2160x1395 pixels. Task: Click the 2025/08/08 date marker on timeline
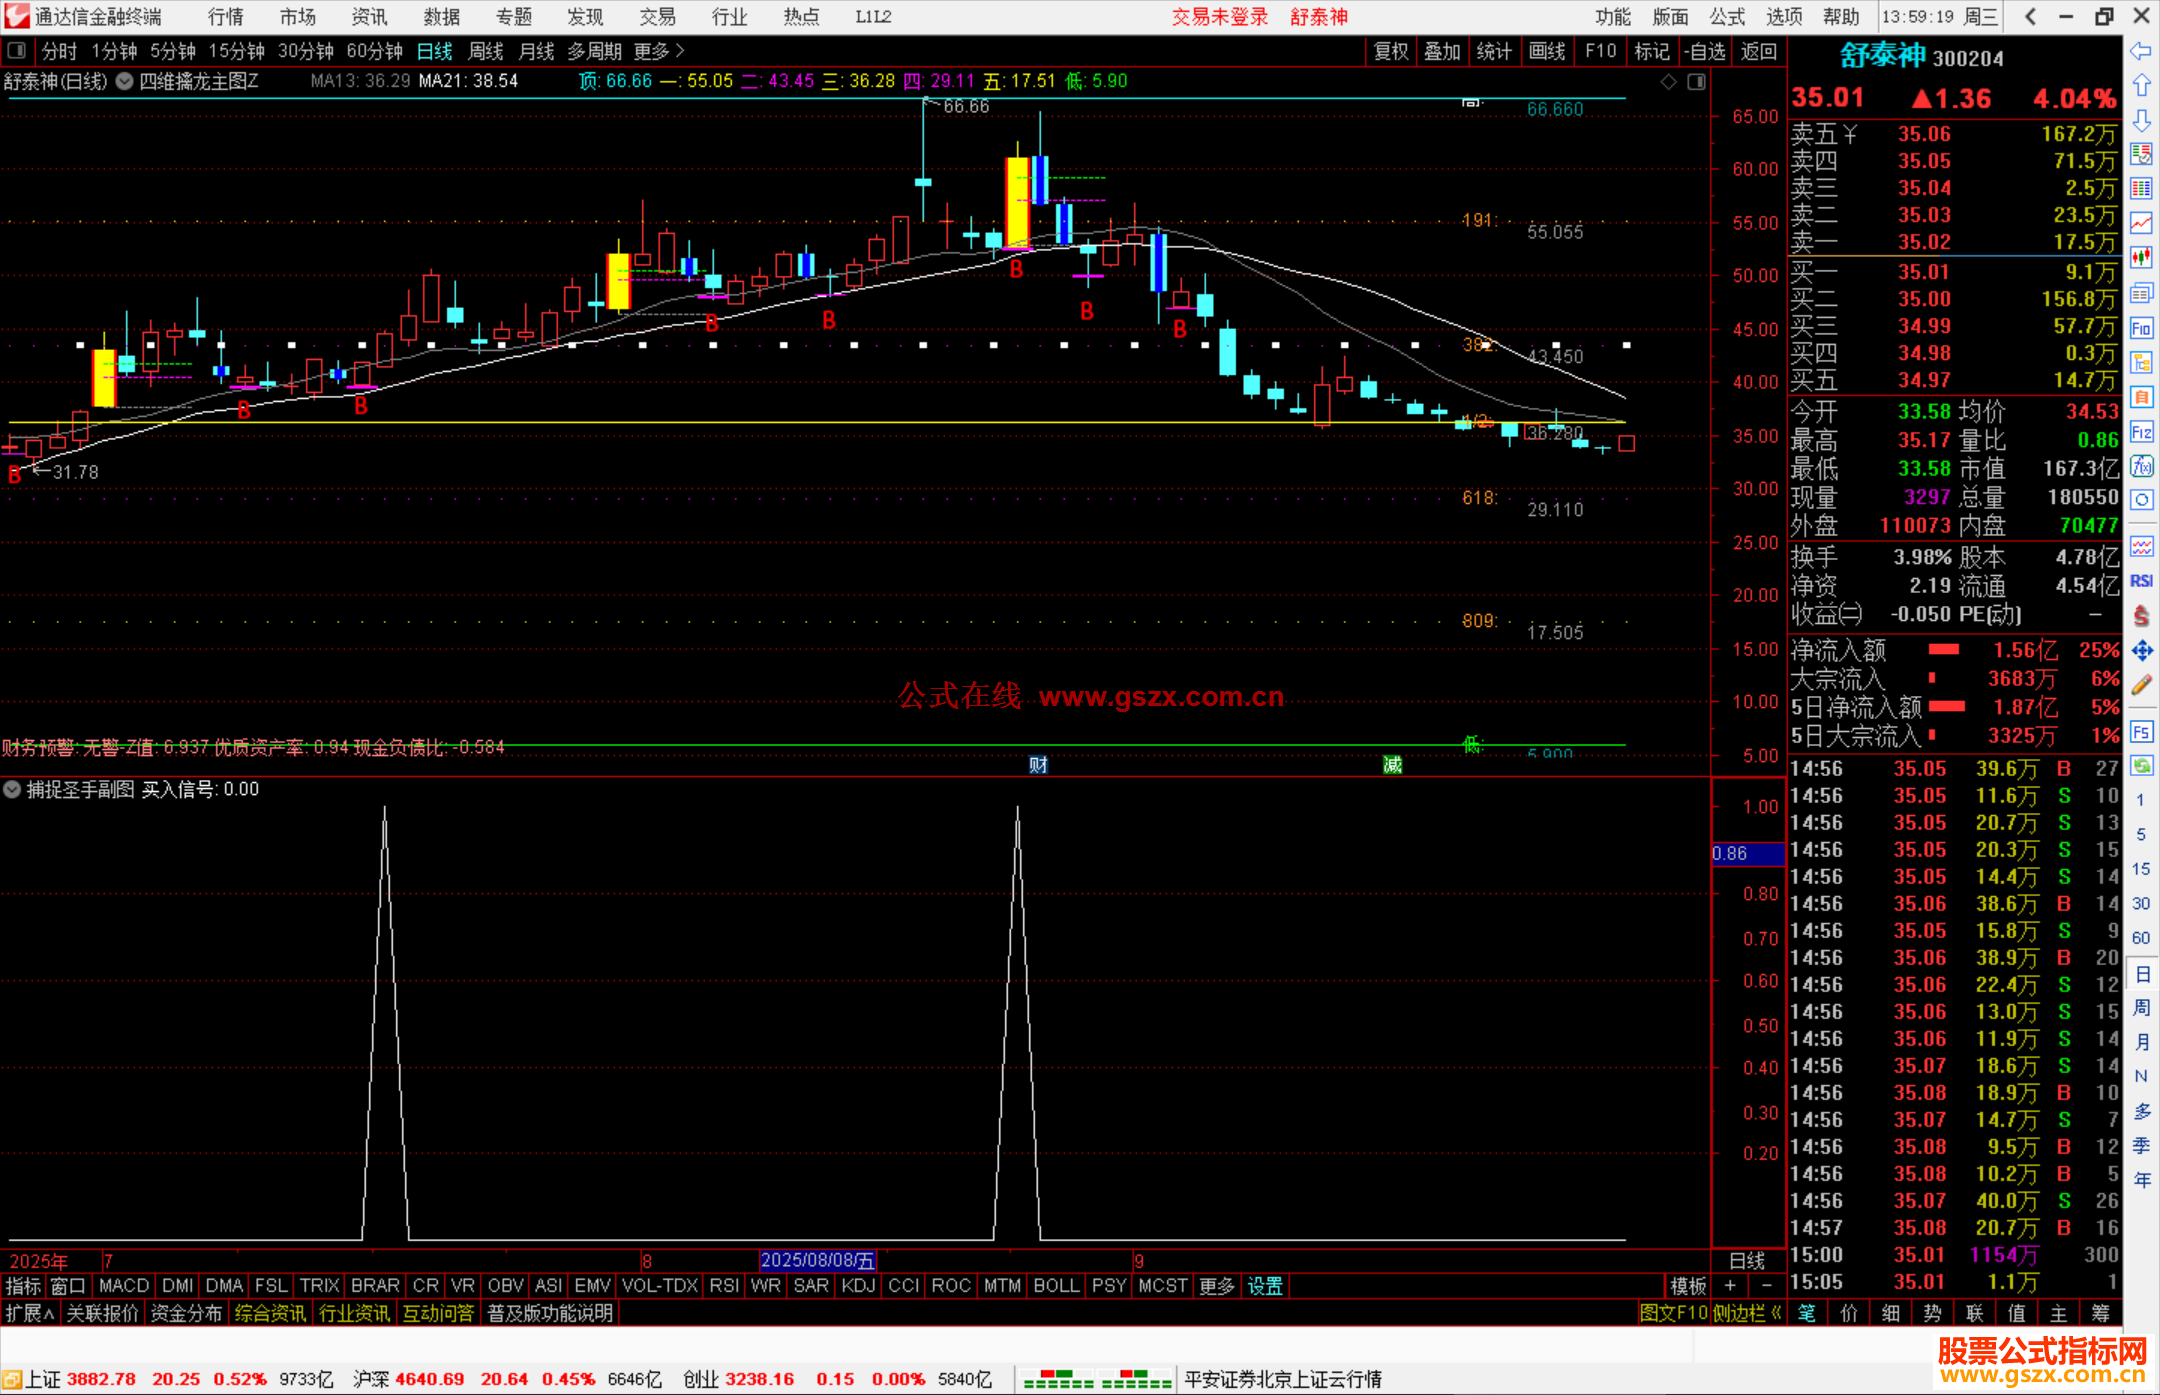[817, 1261]
